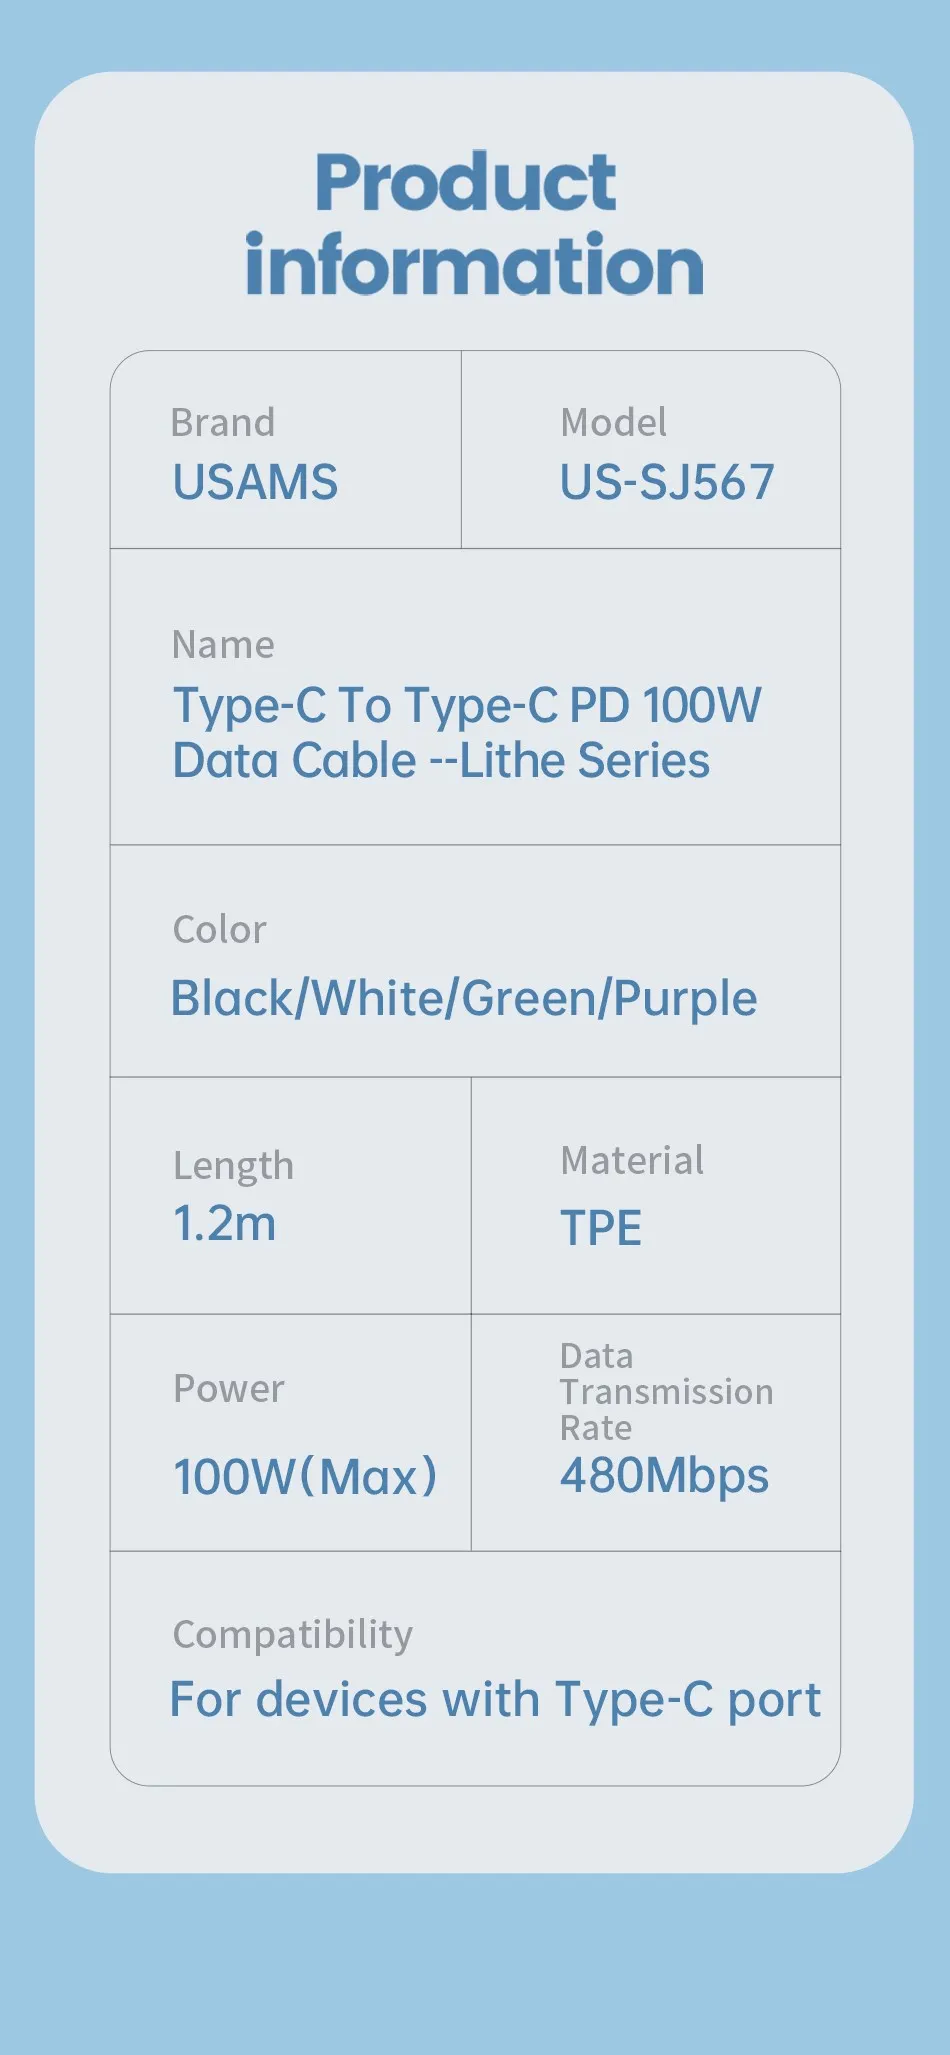Select the US-SJ567 model number
950x2055 pixels.
pyautogui.click(x=667, y=482)
